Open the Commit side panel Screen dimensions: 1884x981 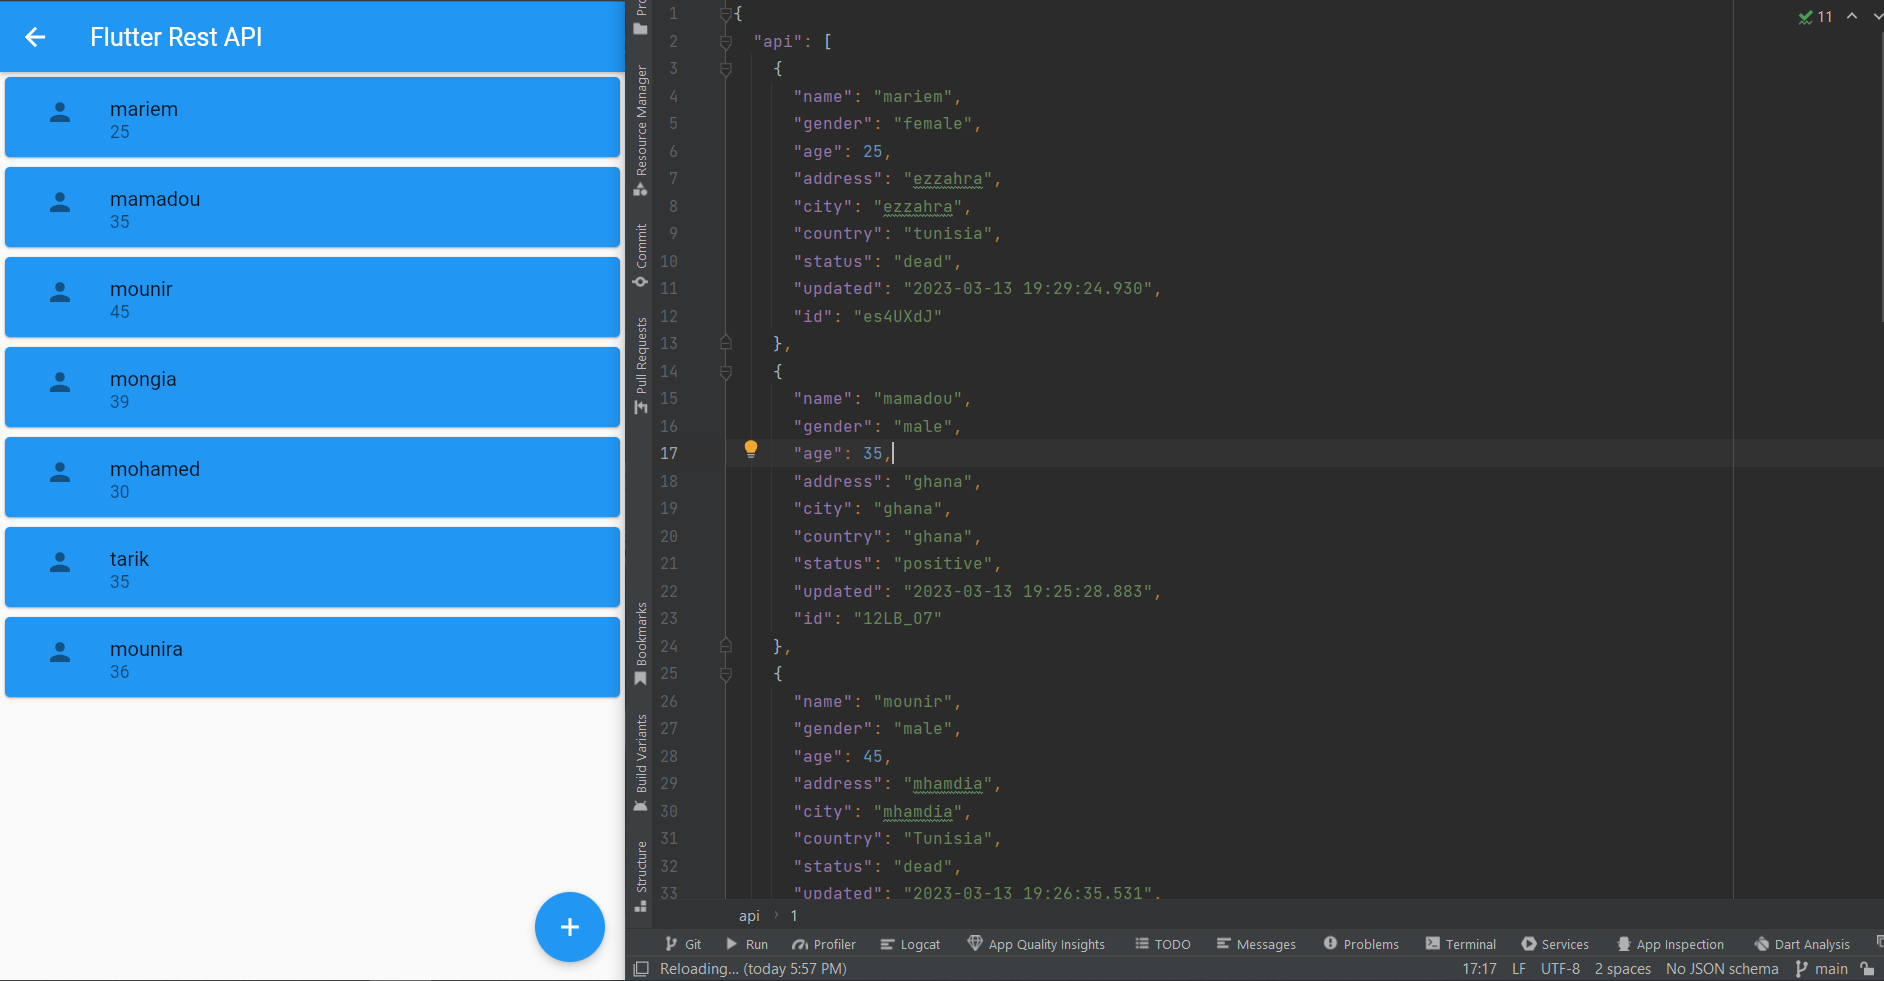641,255
